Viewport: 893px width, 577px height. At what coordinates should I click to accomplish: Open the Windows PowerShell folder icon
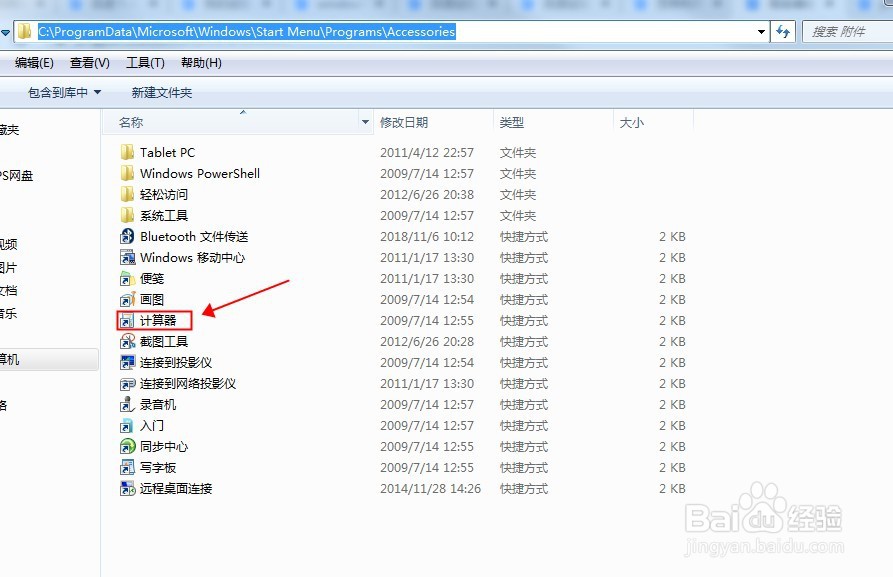pos(127,173)
